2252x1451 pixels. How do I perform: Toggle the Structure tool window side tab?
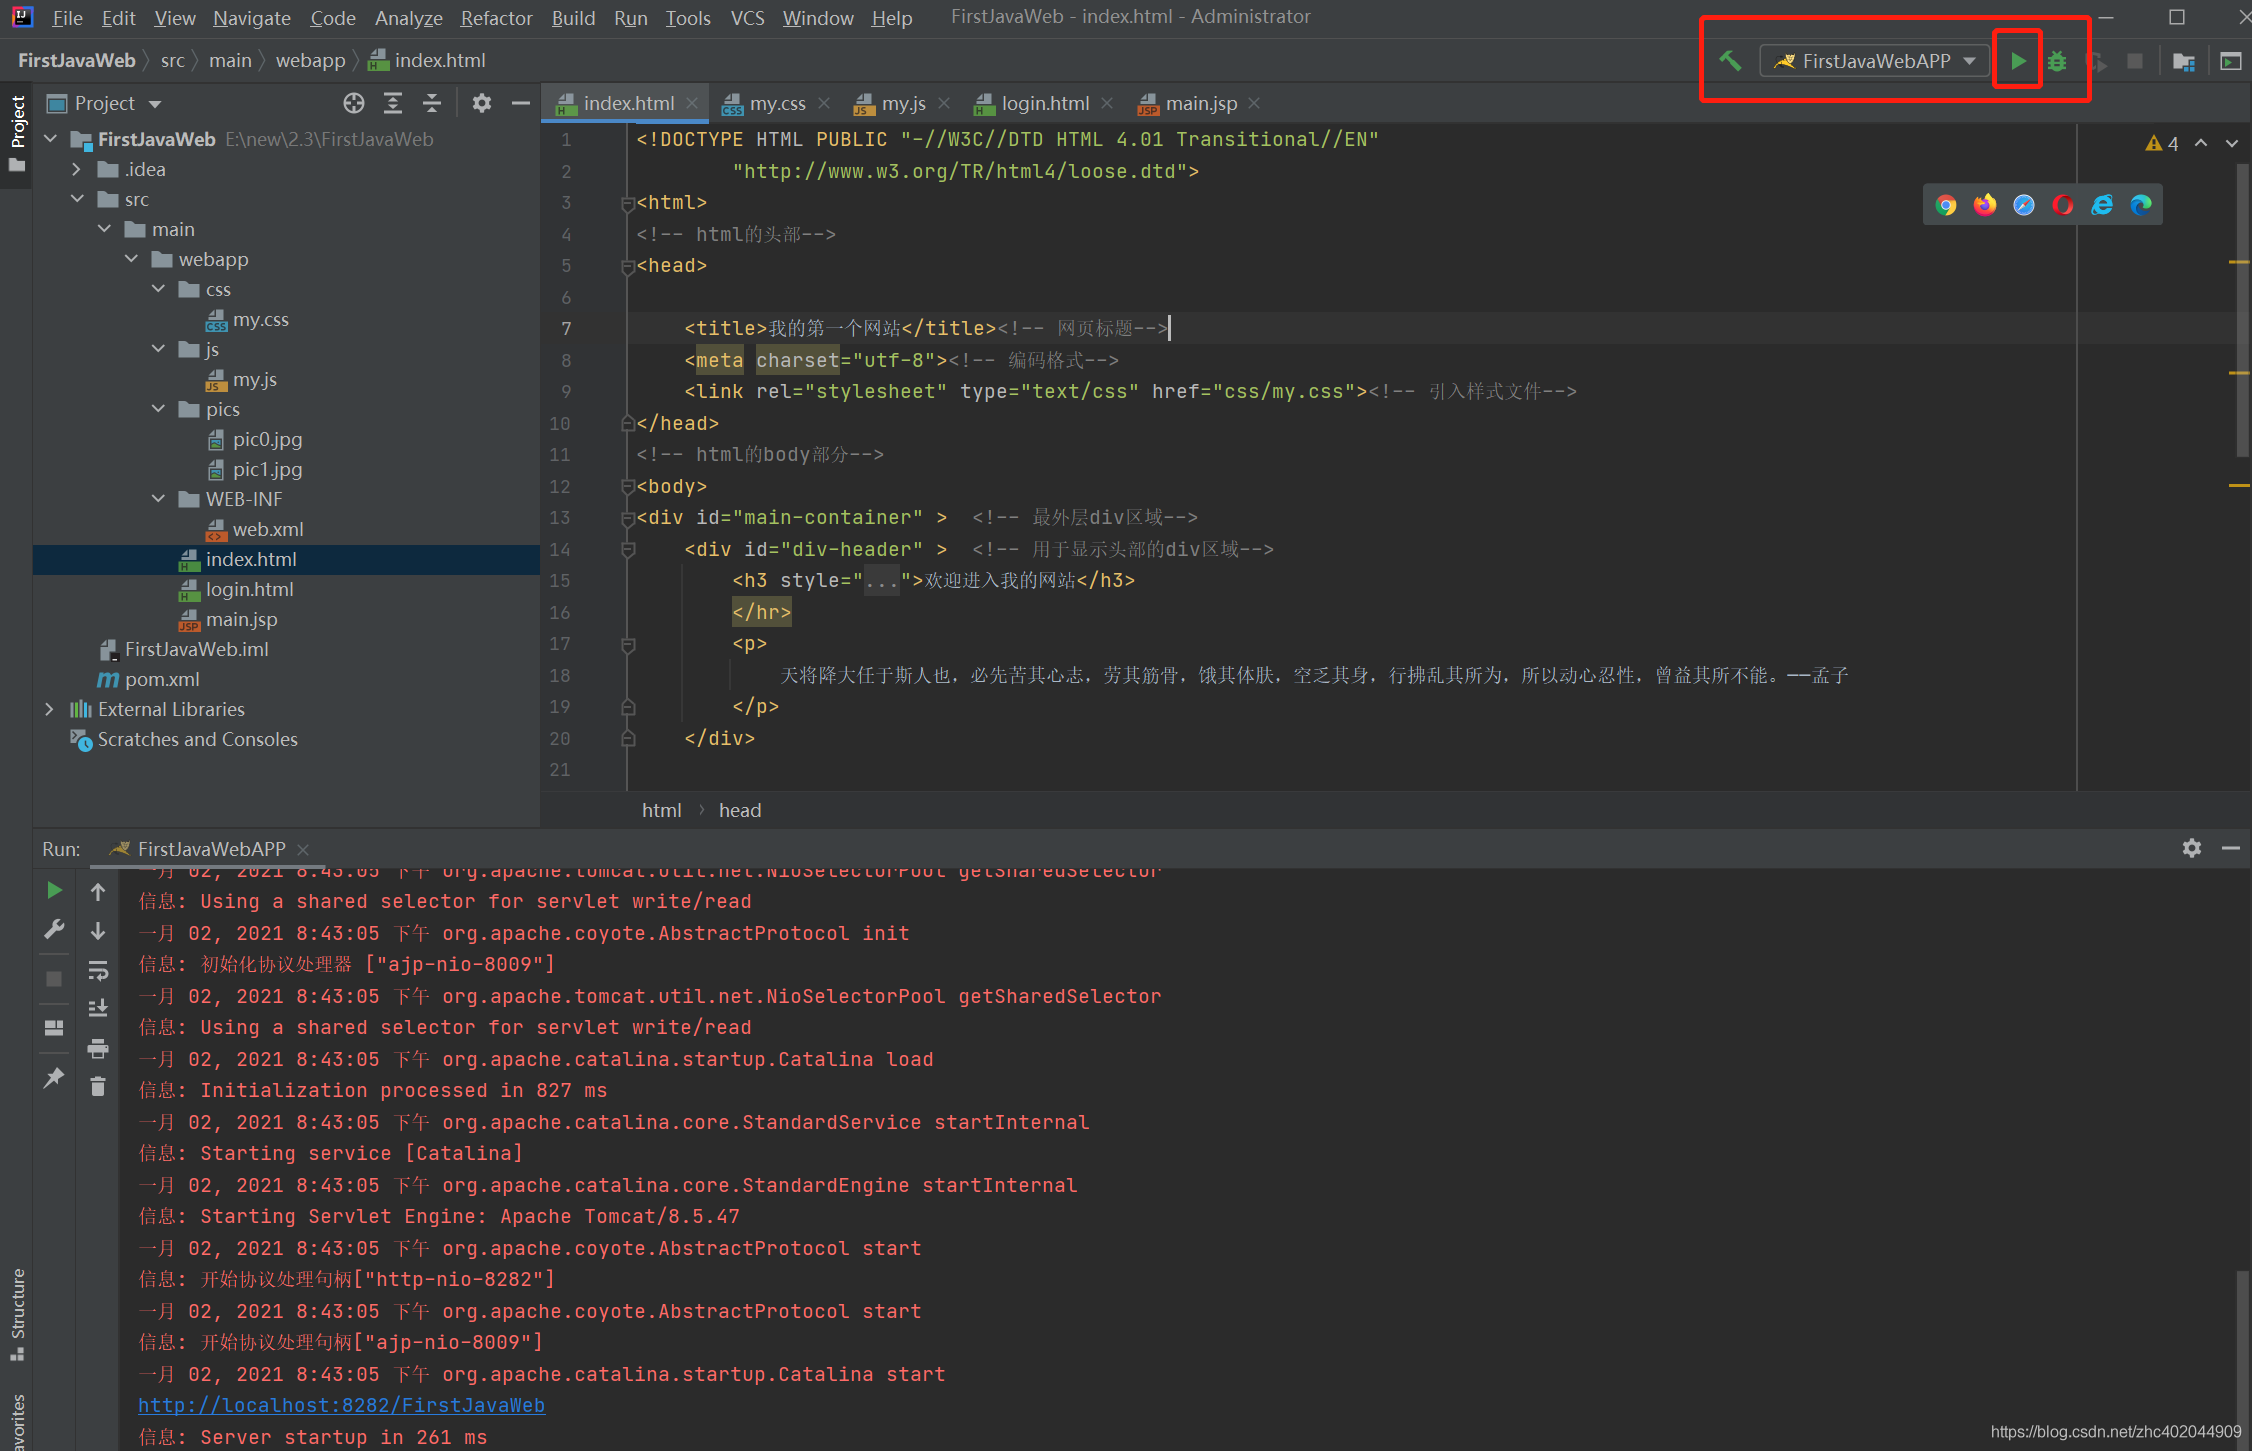[x=17, y=1313]
